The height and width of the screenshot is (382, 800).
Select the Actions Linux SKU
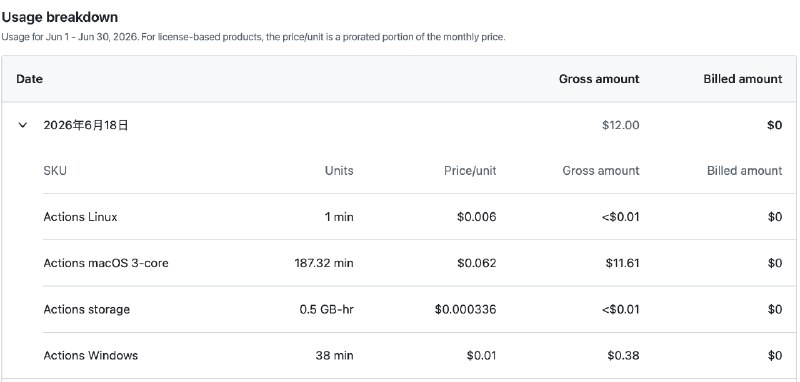coord(81,217)
